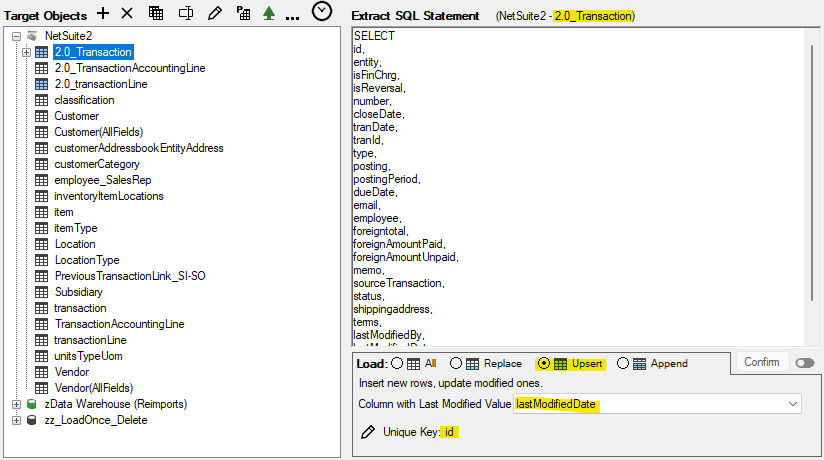
Task: Choose the Append load radio option
Action: (623, 364)
